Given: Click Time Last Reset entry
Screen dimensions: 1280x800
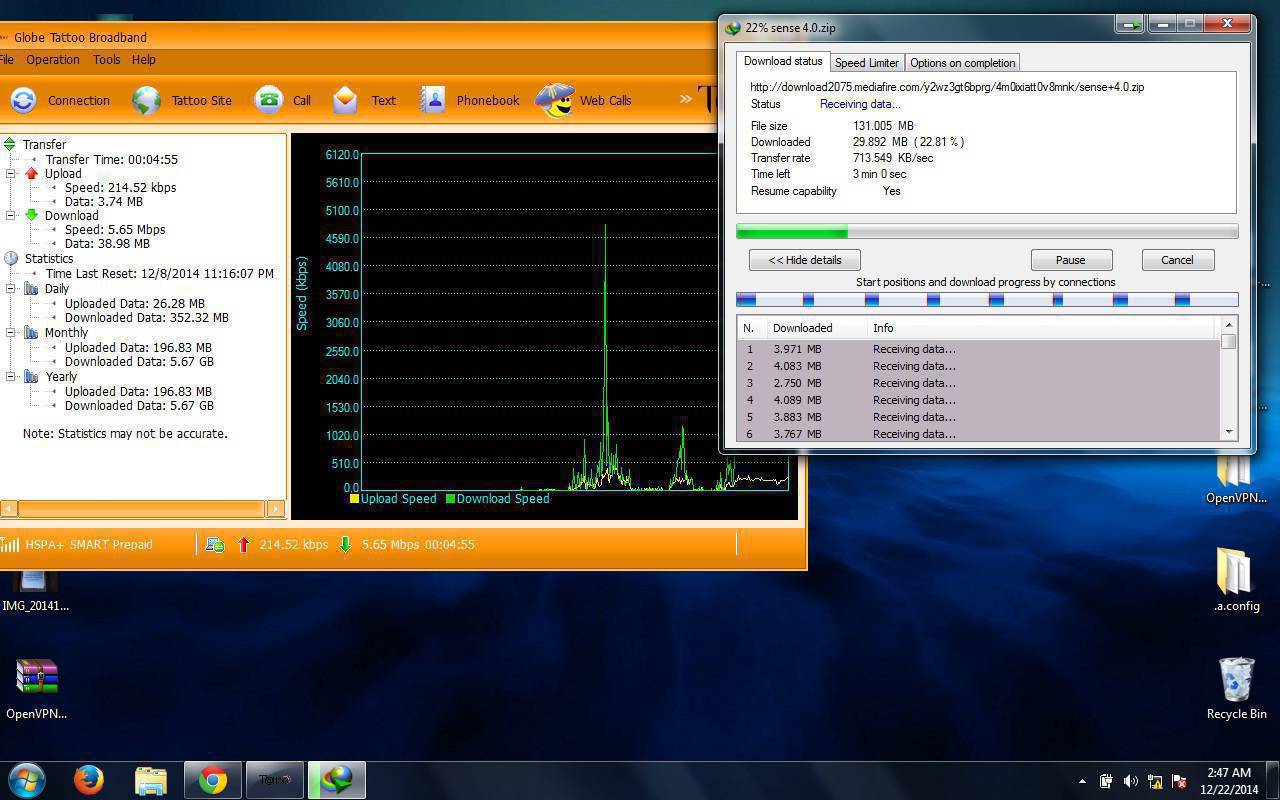Looking at the screenshot, I should [159, 273].
